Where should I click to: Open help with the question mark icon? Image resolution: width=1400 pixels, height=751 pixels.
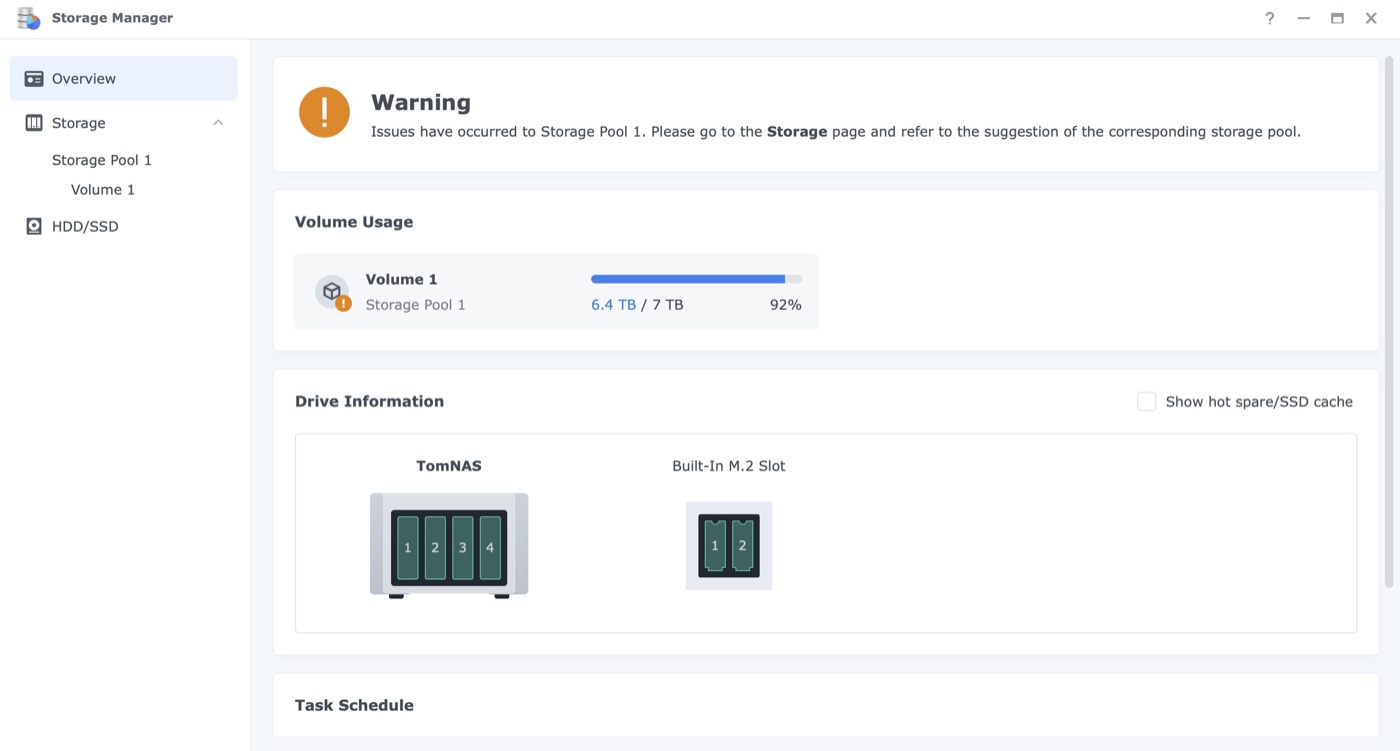pyautogui.click(x=1269, y=18)
